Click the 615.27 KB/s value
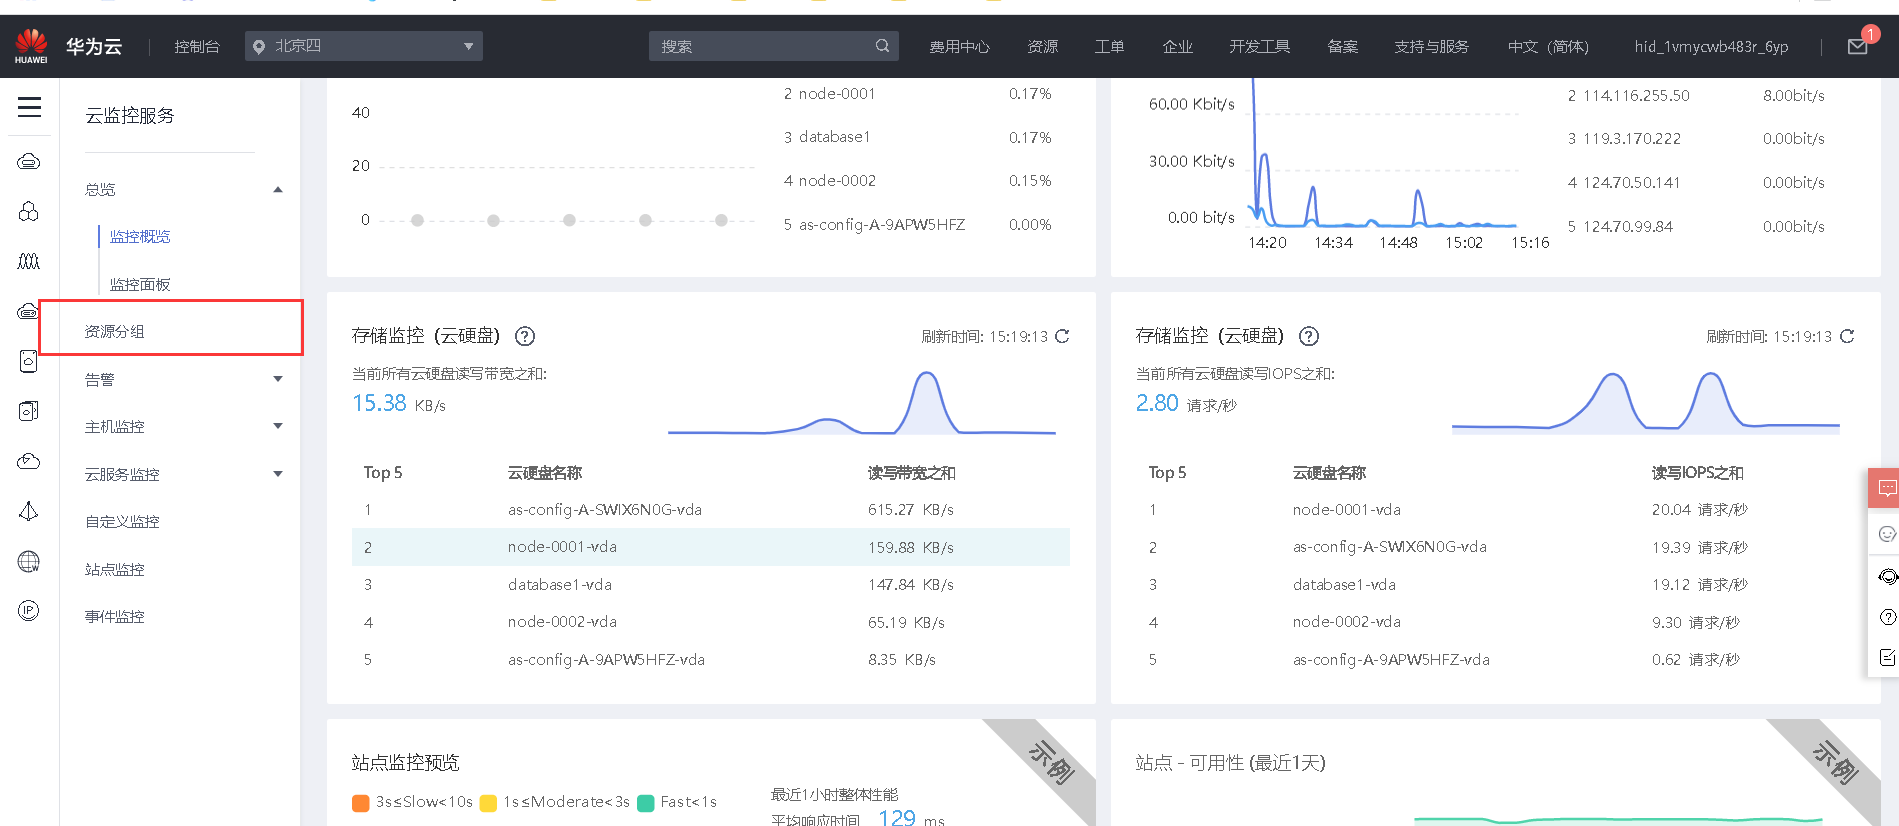The height and width of the screenshot is (826, 1899). coord(910,510)
